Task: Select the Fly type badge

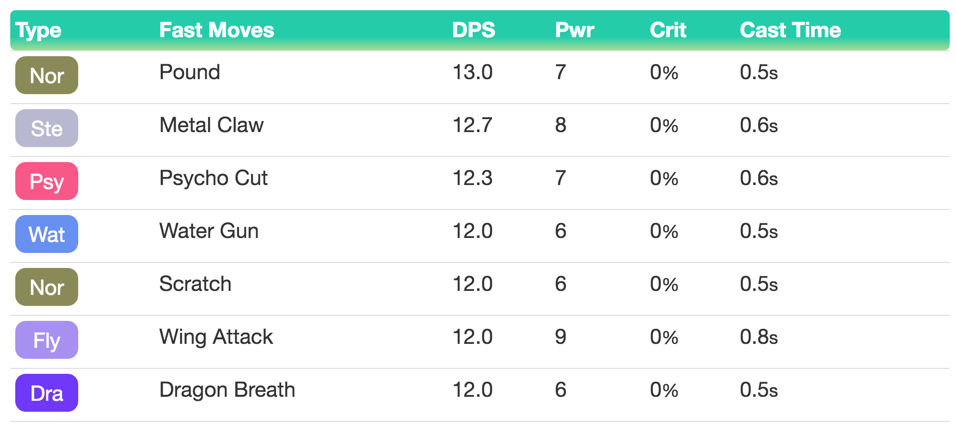Action: (46, 340)
